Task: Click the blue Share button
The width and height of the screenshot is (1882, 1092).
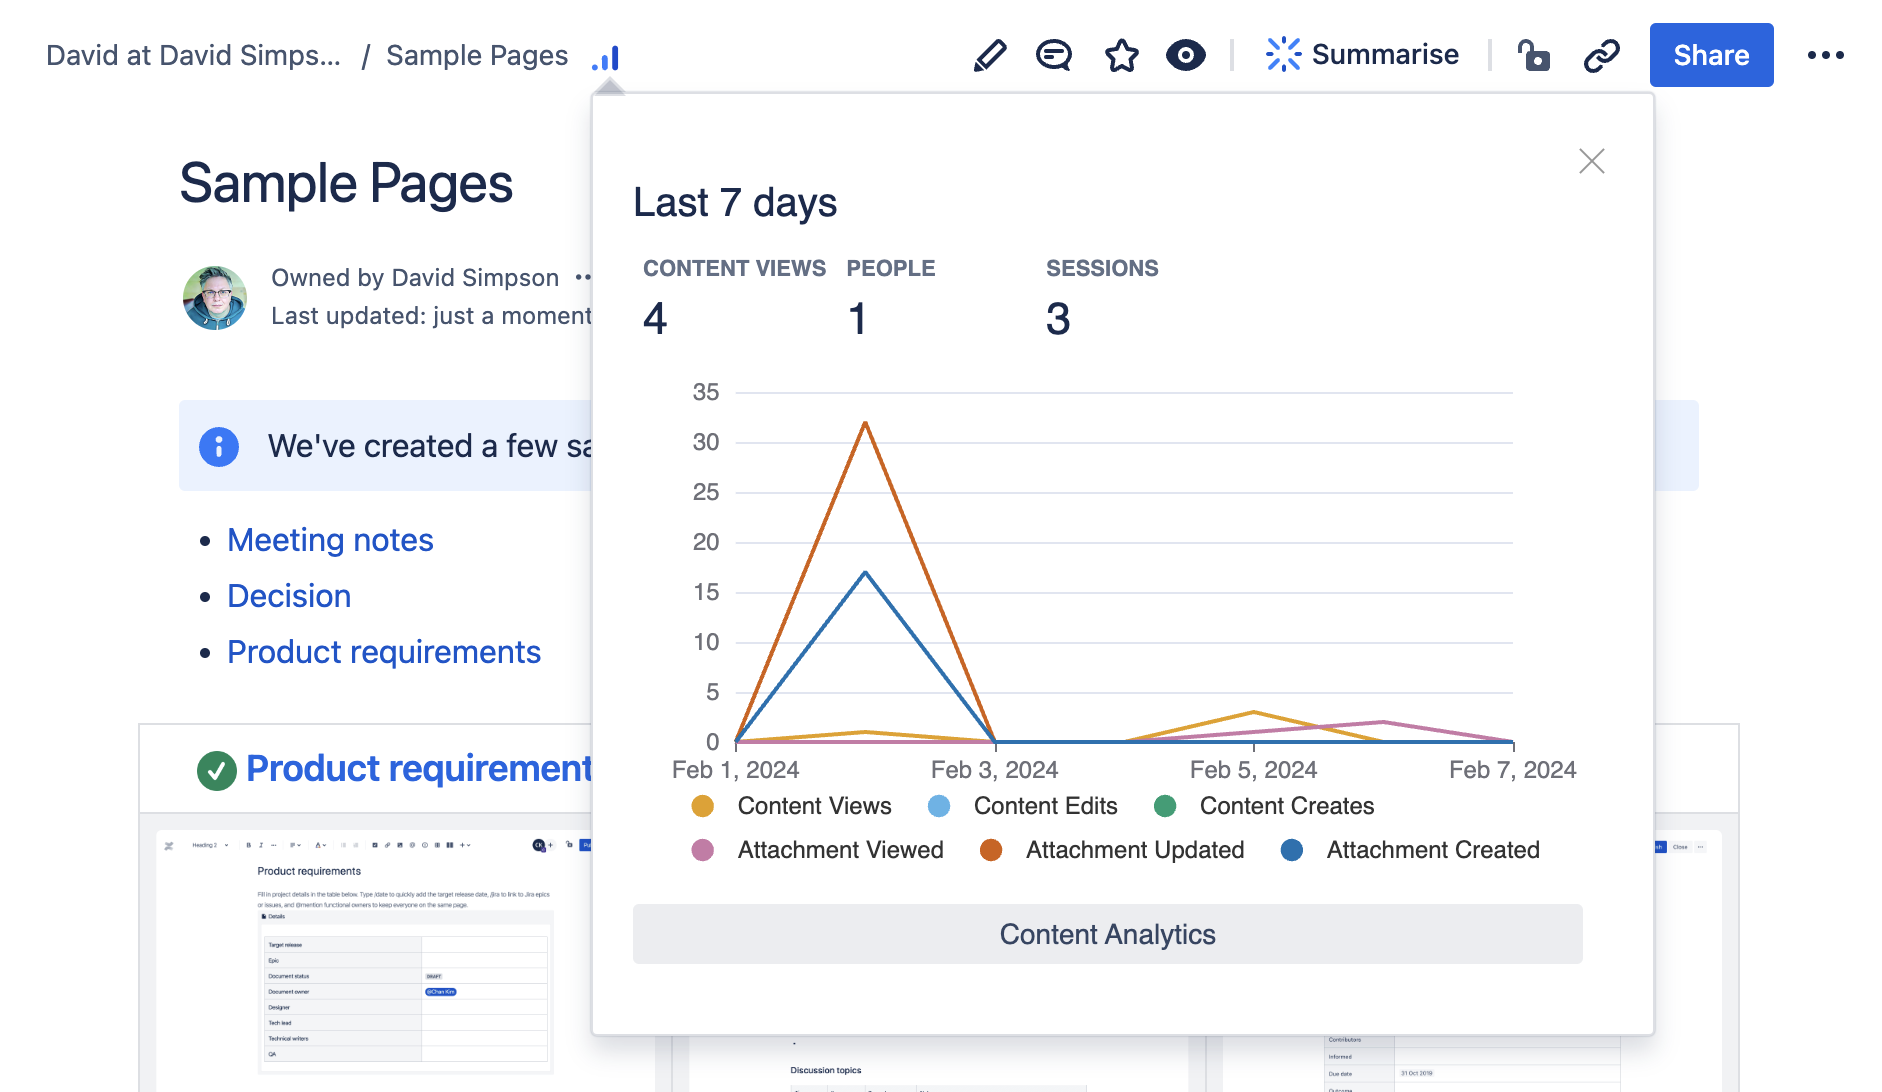Action: 1711,55
